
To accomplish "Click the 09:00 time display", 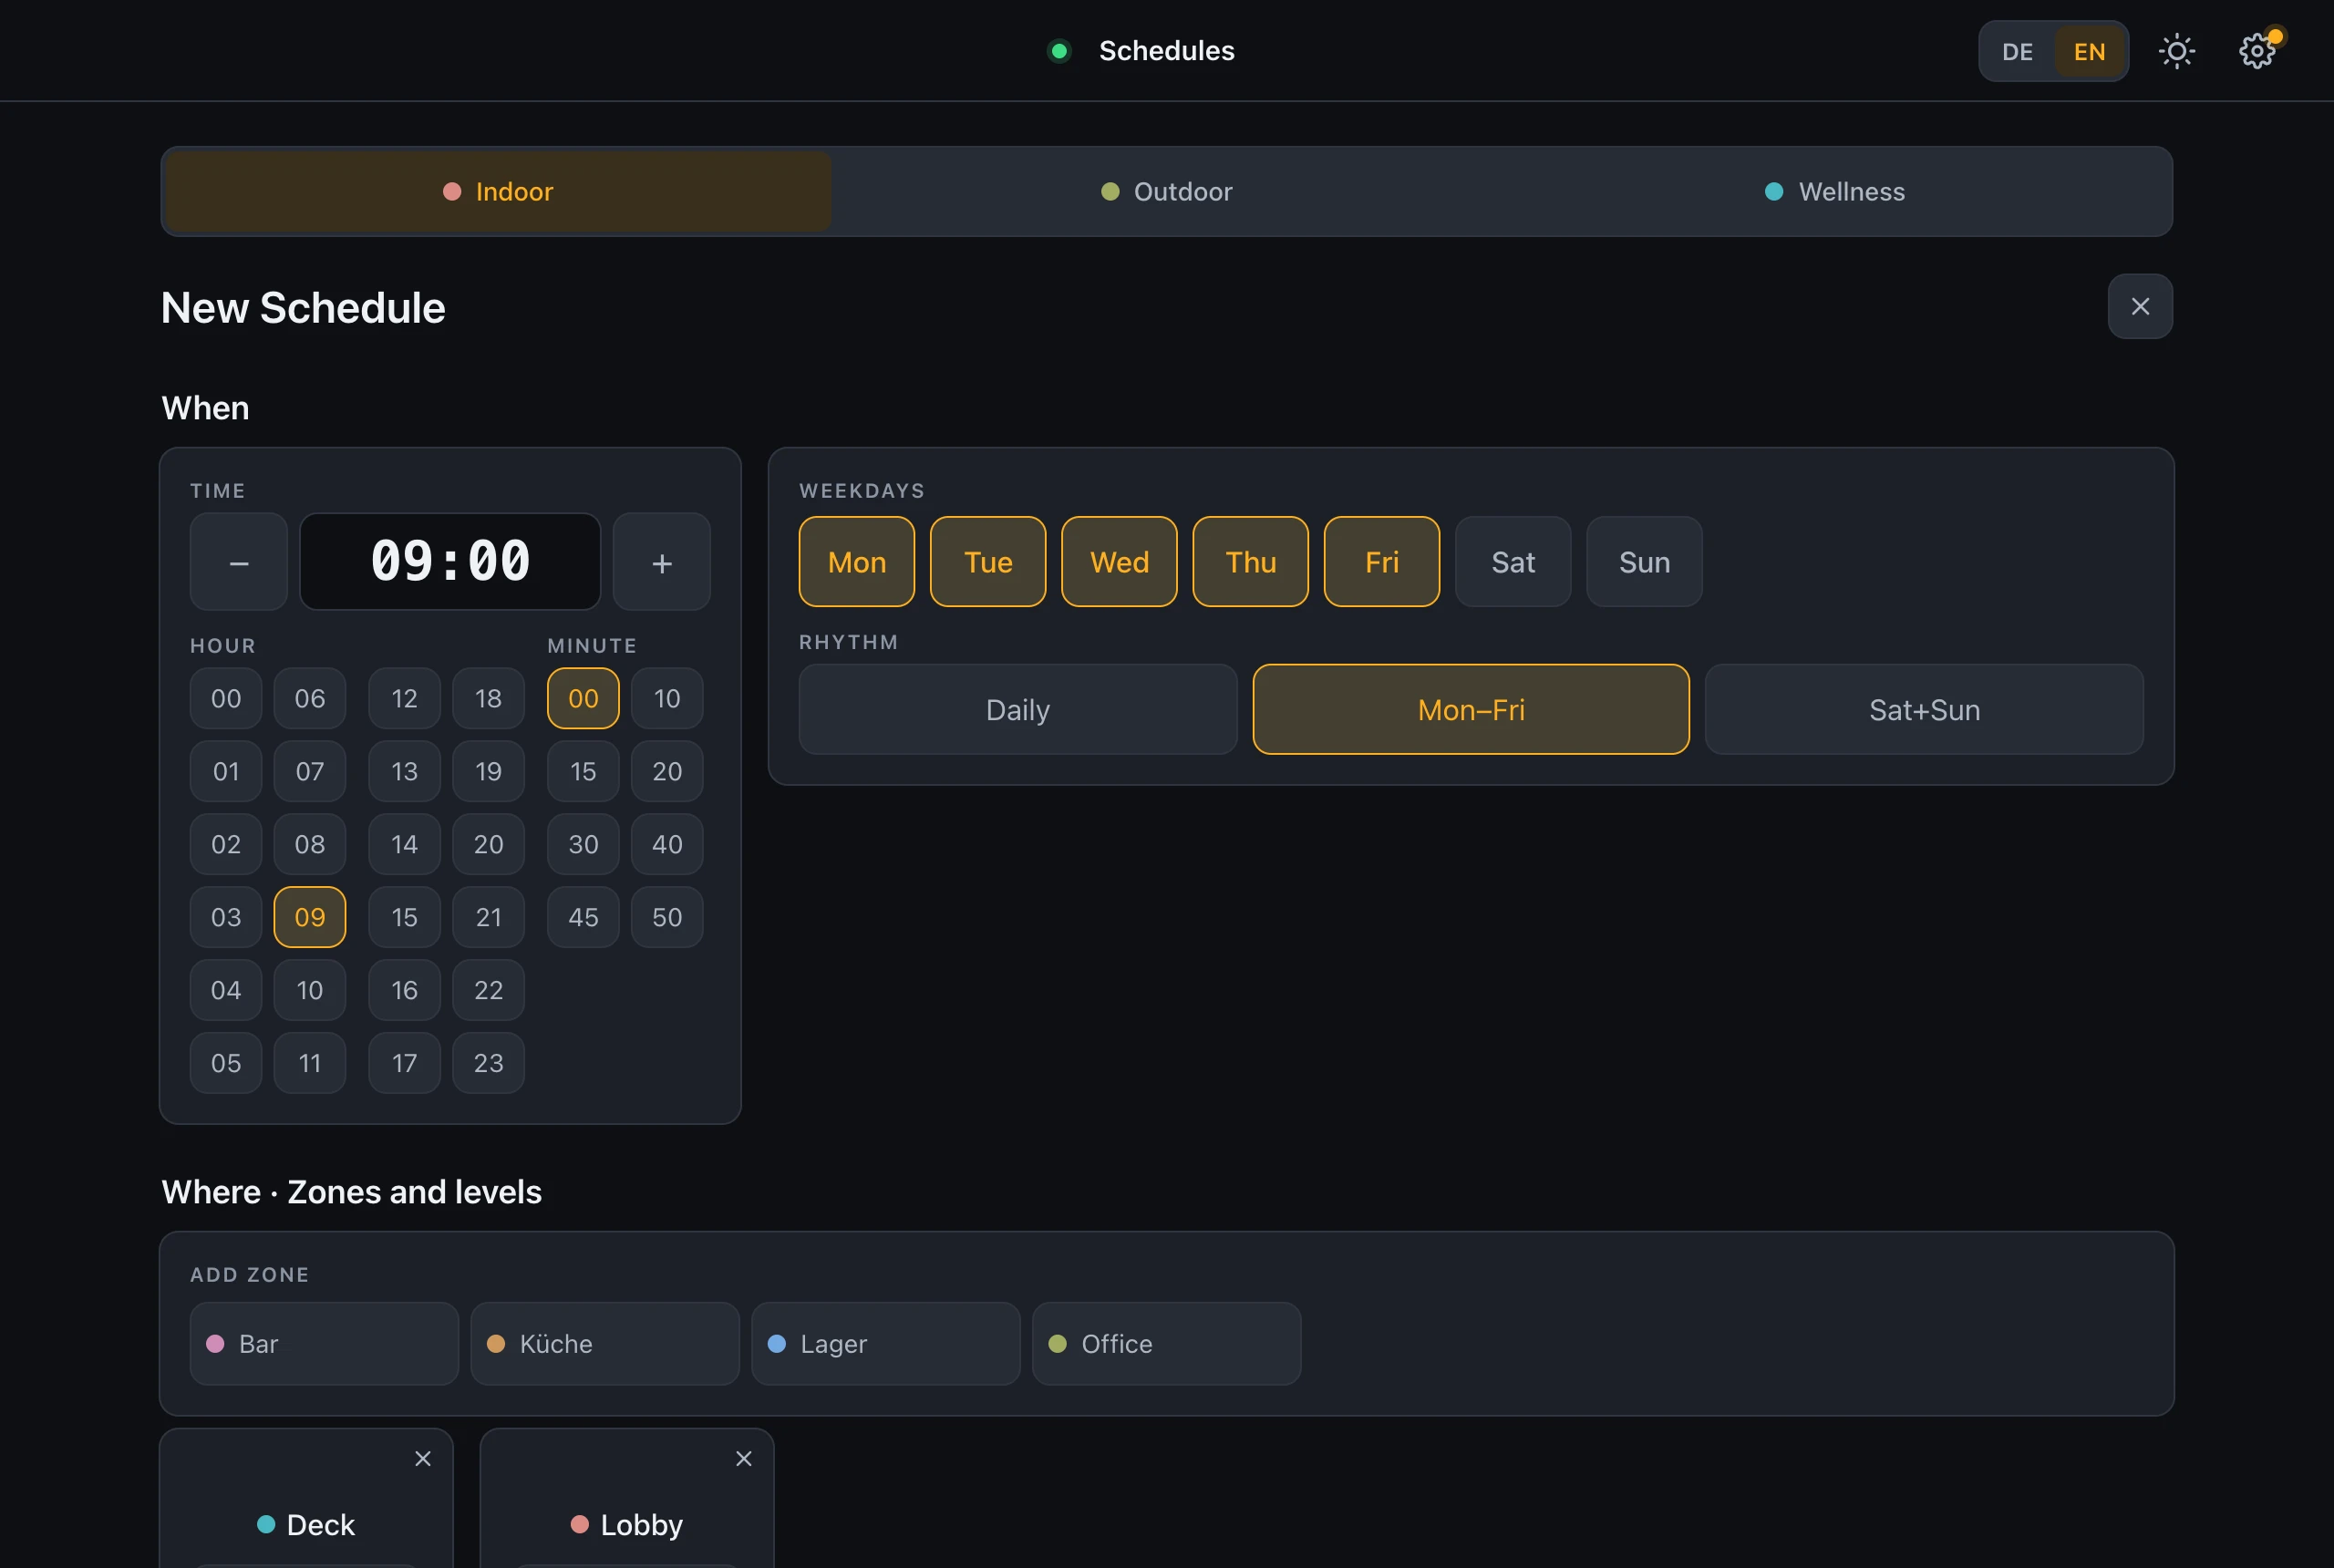I will [x=450, y=561].
